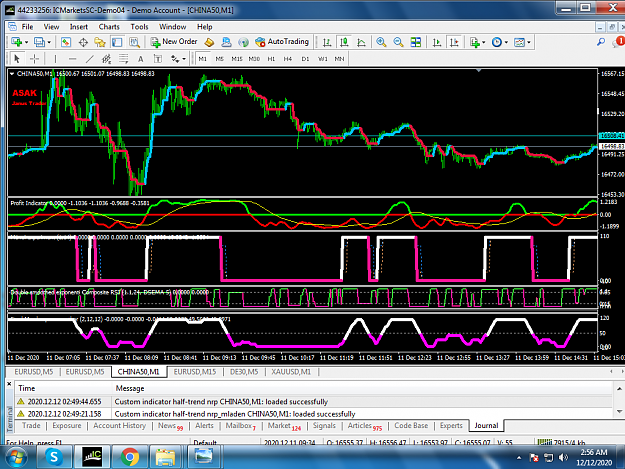The image size is (625, 469).
Task: Open the File menu
Action: pos(27,27)
